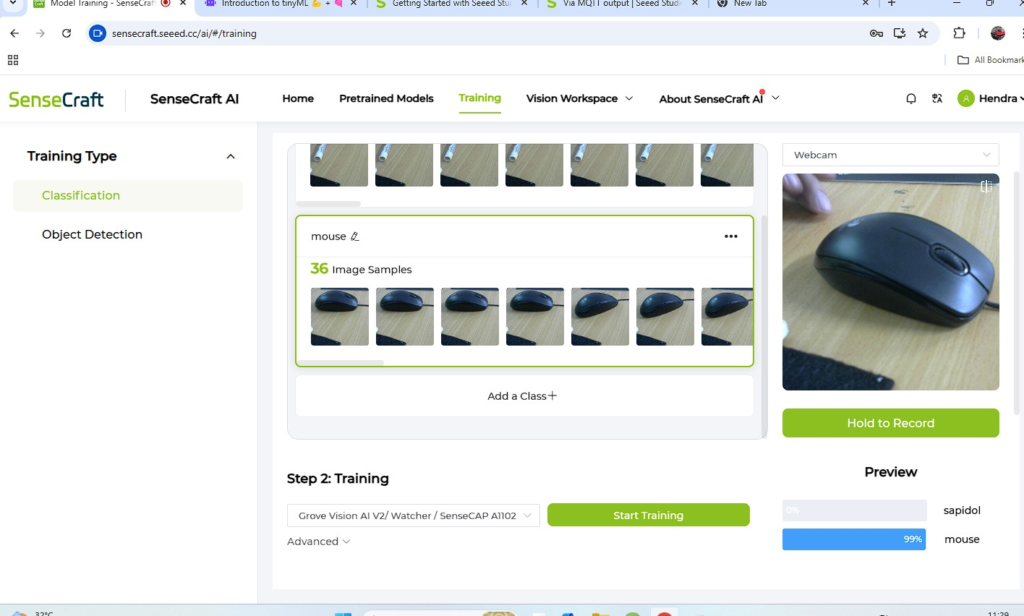Select the Training nav tab
This screenshot has width=1024, height=616.
click(480, 98)
